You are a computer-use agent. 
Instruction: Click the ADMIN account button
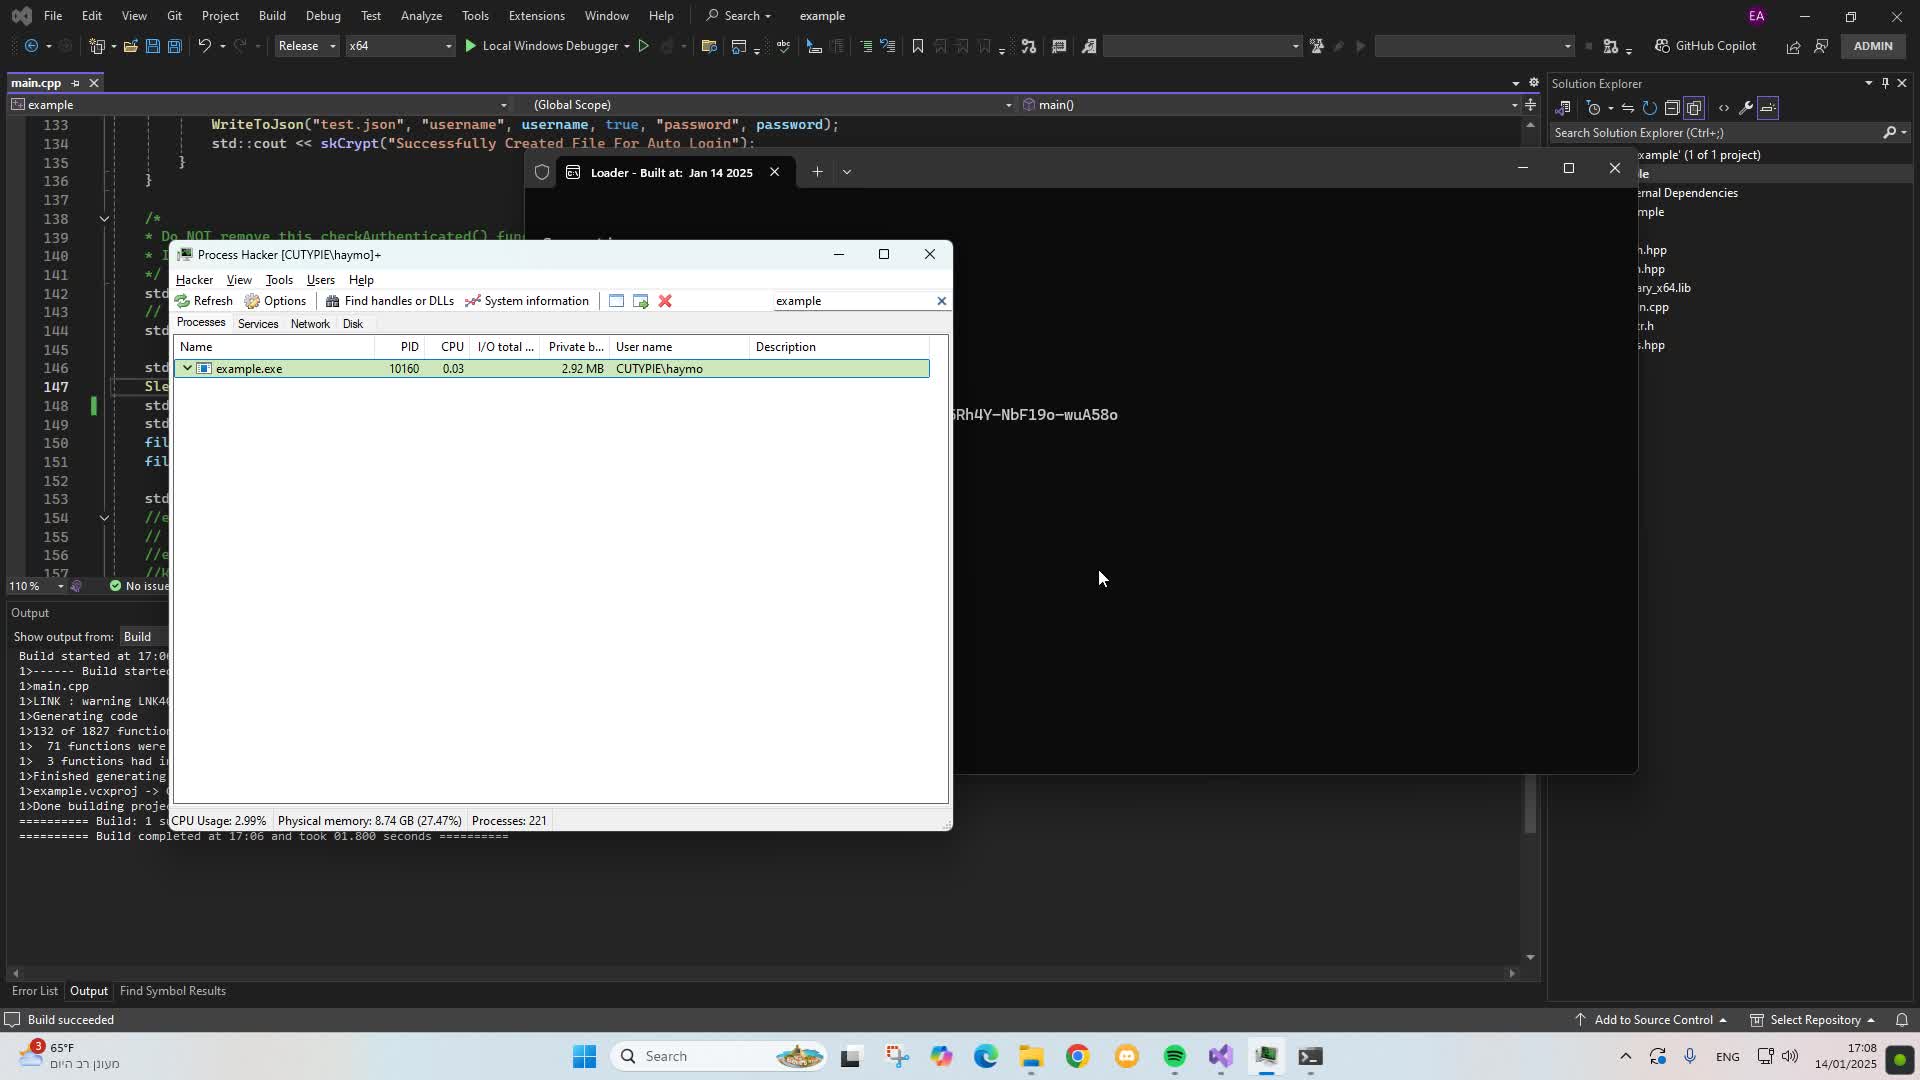point(1873,46)
